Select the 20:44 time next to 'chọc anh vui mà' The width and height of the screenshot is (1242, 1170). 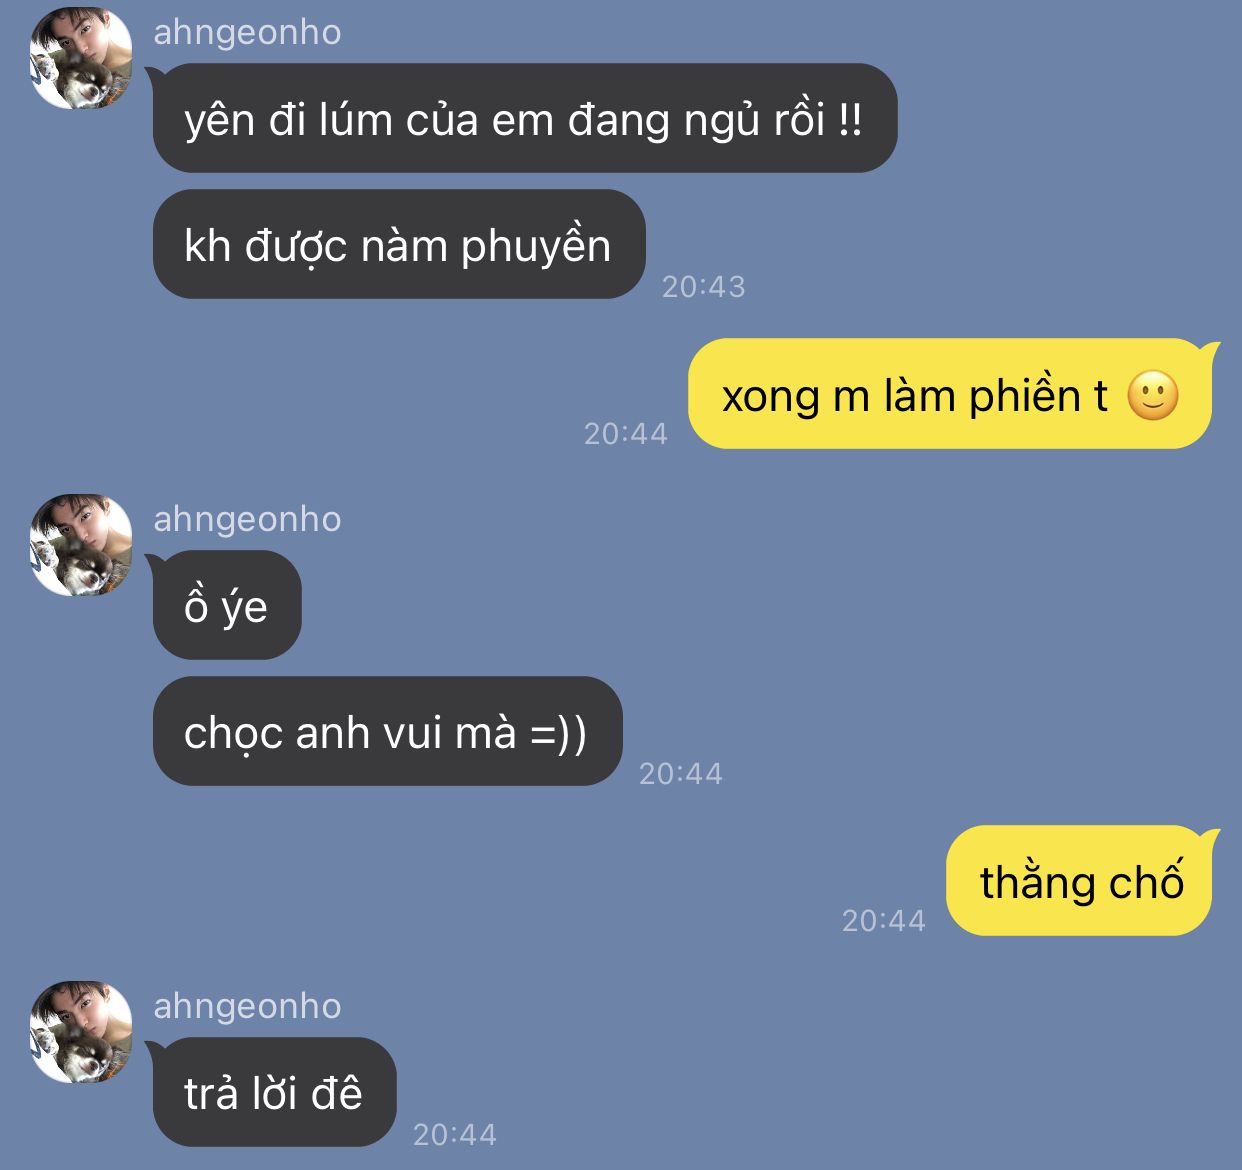coord(681,774)
